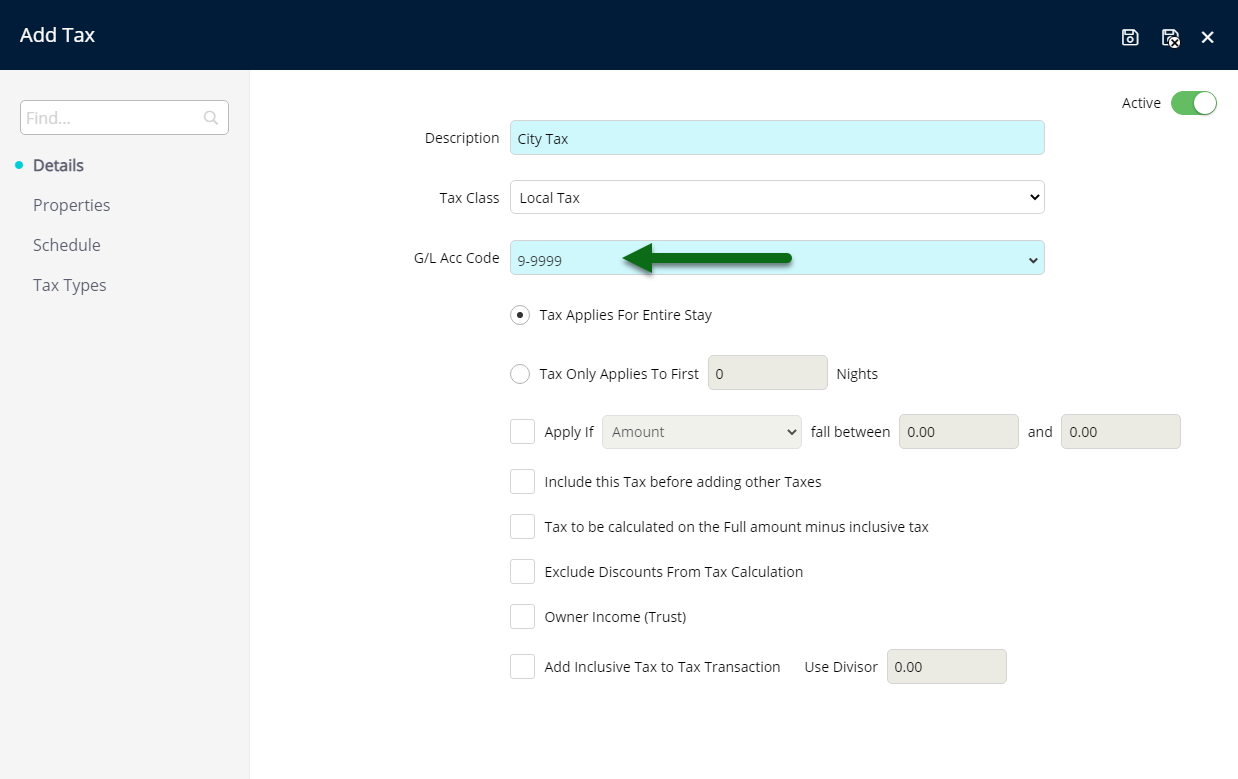Select Tax Applies For Entire Stay radio
Screen dimensions: 1238x779
tap(520, 315)
